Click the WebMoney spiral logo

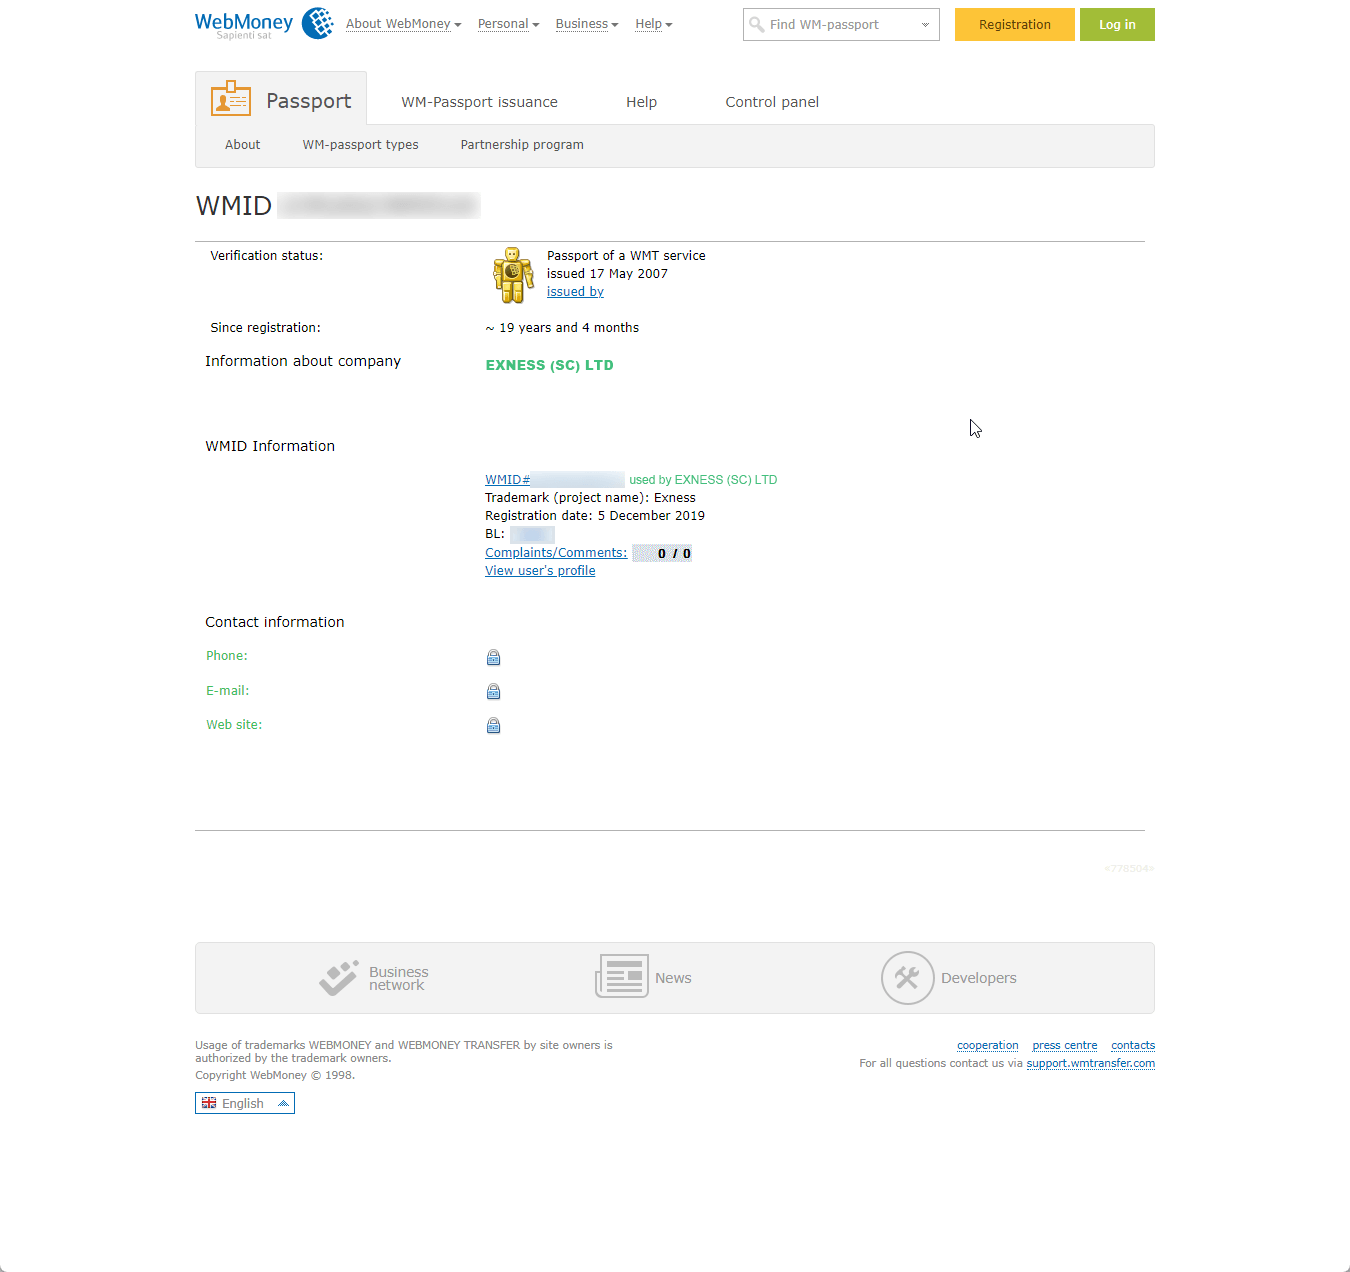[x=317, y=22]
